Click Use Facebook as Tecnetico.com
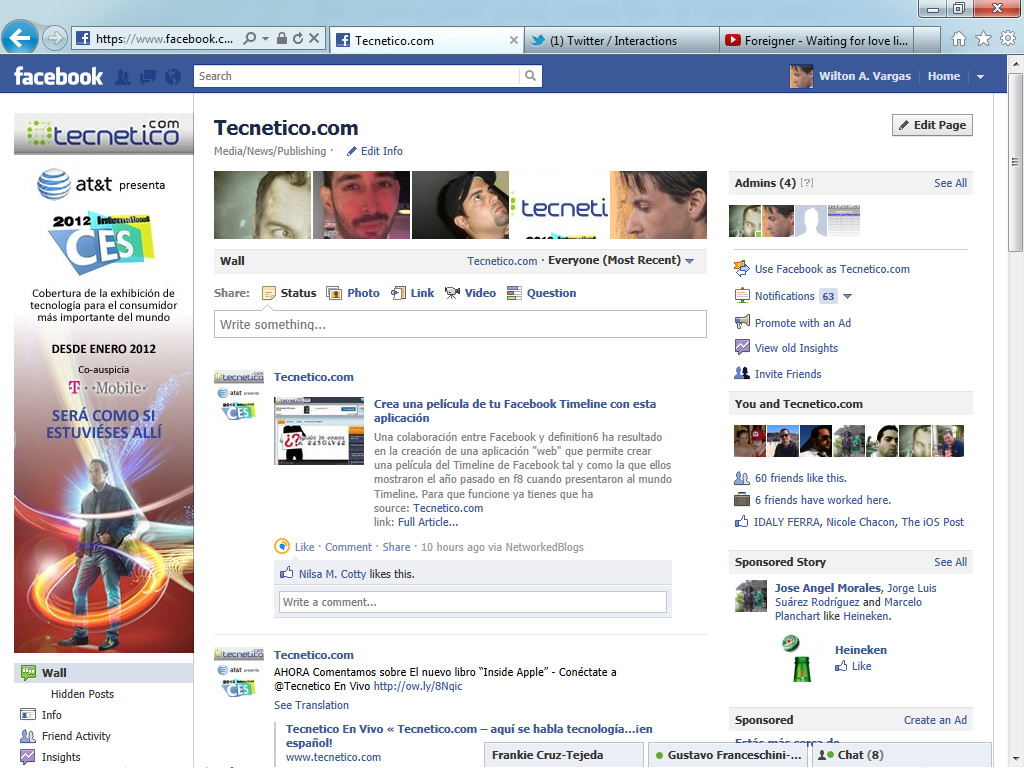 (832, 269)
